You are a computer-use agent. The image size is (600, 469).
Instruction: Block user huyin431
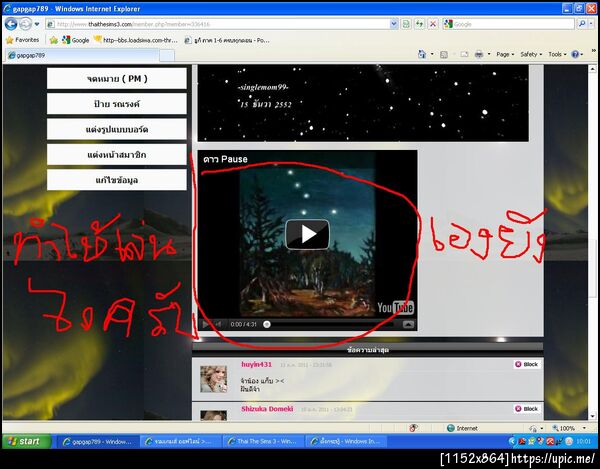click(x=527, y=364)
